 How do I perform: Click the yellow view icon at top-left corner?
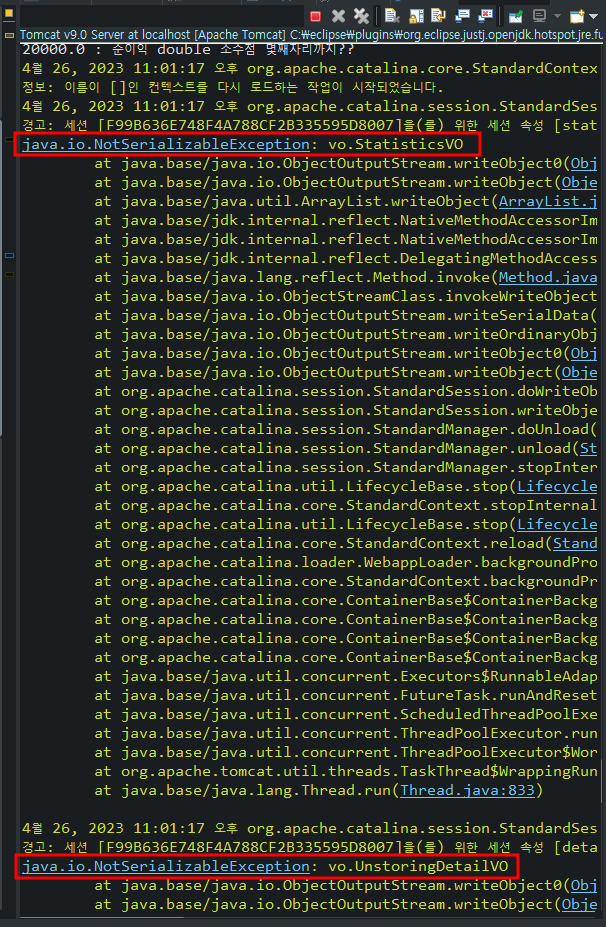click(x=9, y=12)
